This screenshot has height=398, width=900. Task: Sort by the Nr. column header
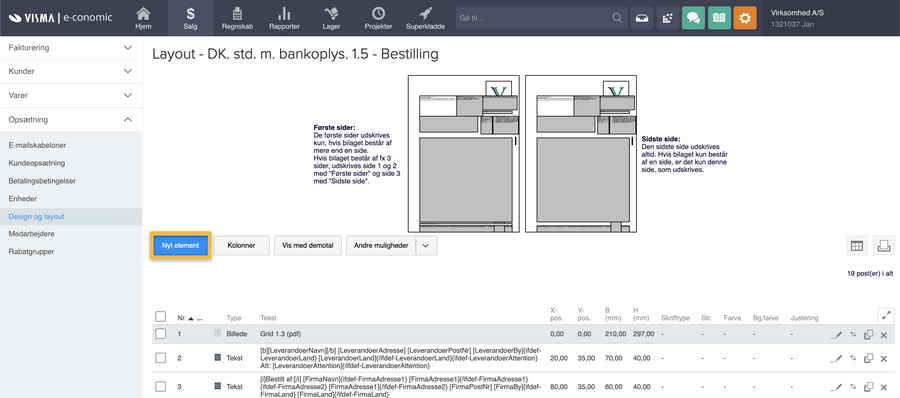pos(182,318)
